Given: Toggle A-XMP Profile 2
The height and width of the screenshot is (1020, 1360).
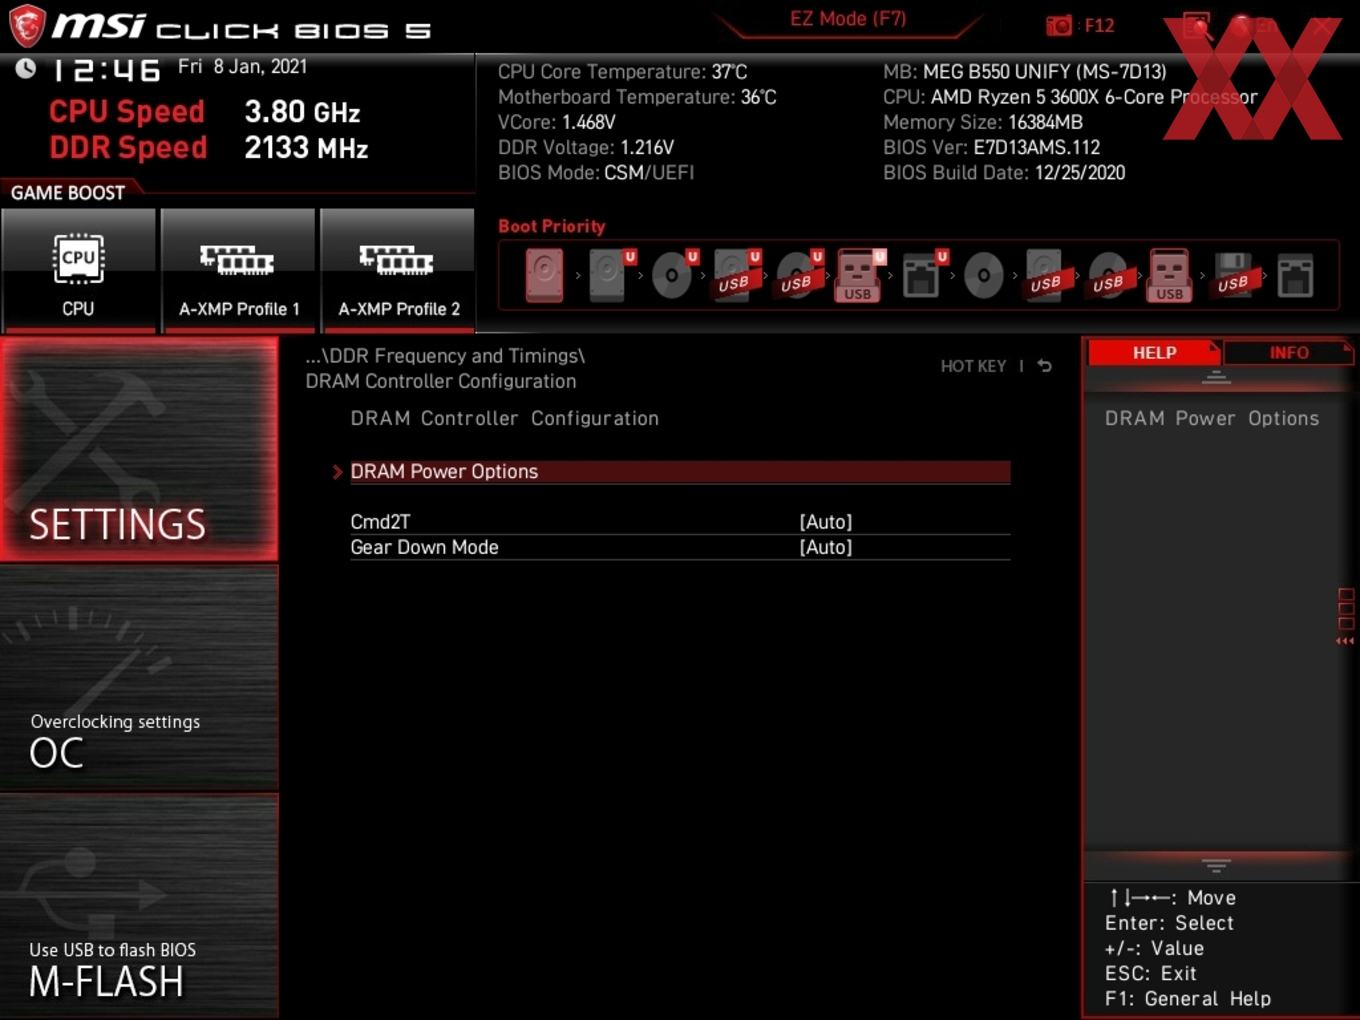Looking at the screenshot, I should pyautogui.click(x=398, y=269).
